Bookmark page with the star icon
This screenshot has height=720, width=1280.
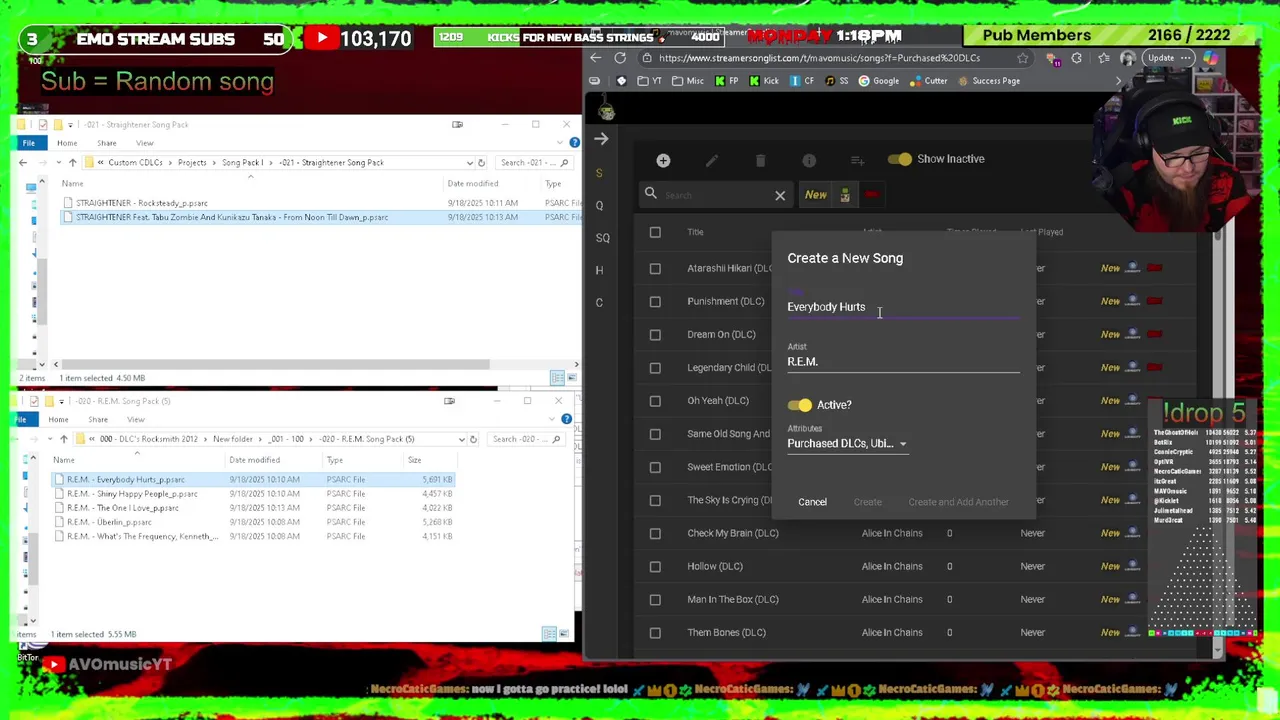[1022, 58]
